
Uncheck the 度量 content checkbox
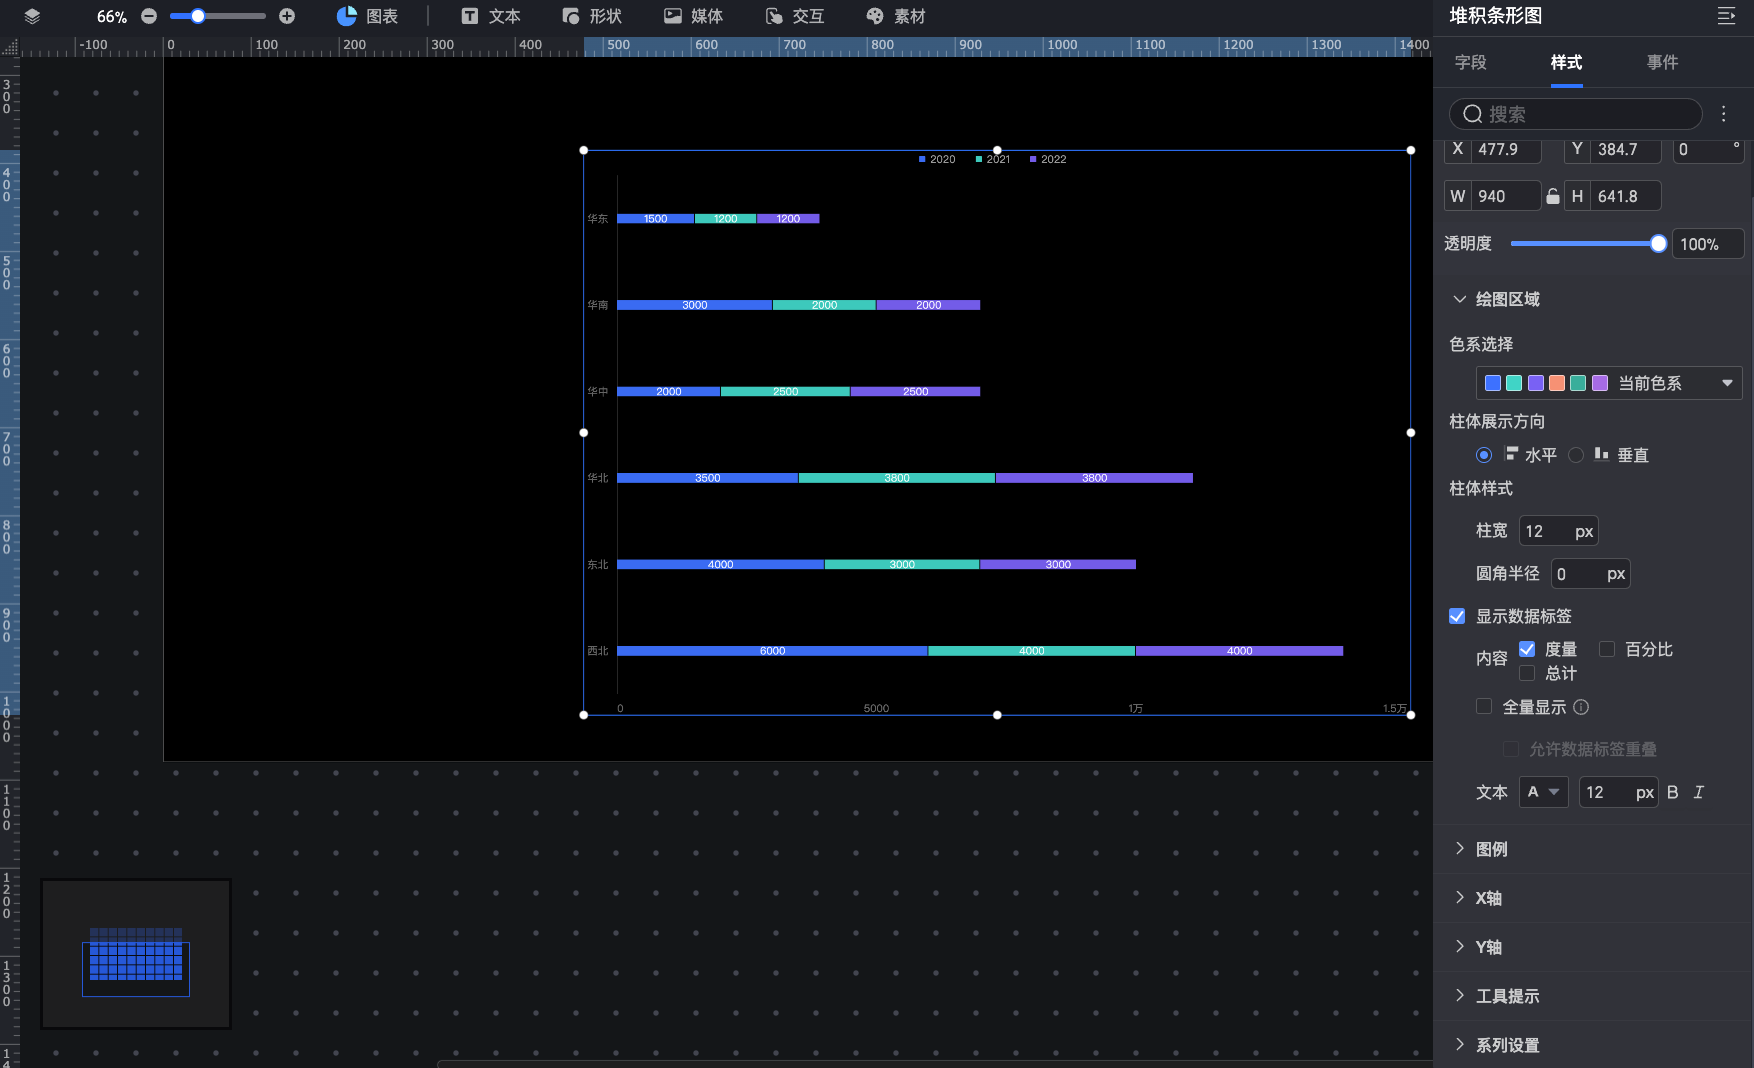pos(1527,649)
